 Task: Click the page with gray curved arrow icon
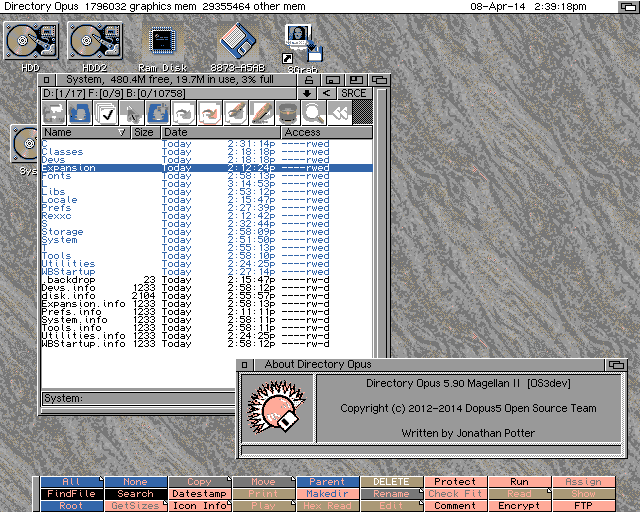coord(184,113)
